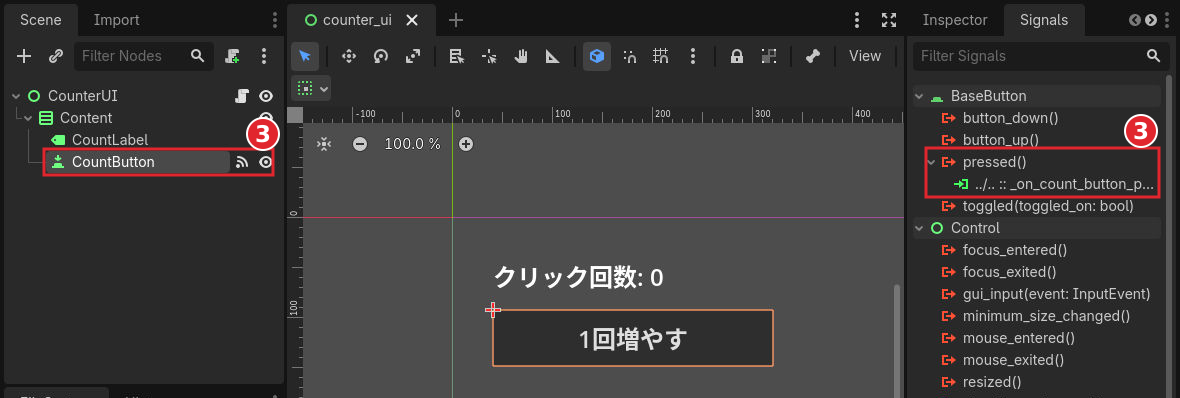Open the skeleton options bone icon
1180x398 pixels.
tap(812, 56)
